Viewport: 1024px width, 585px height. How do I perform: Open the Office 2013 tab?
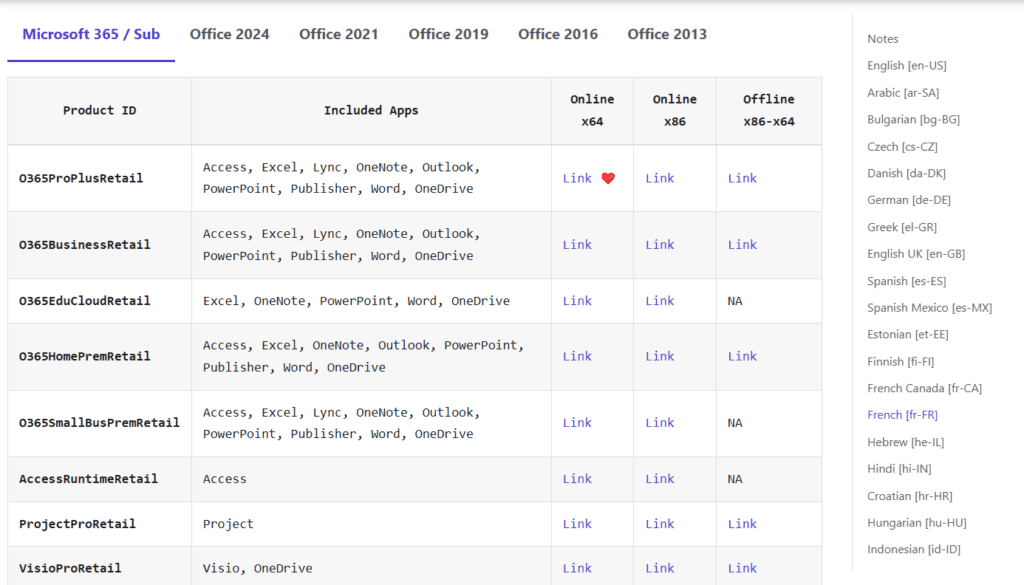667,34
